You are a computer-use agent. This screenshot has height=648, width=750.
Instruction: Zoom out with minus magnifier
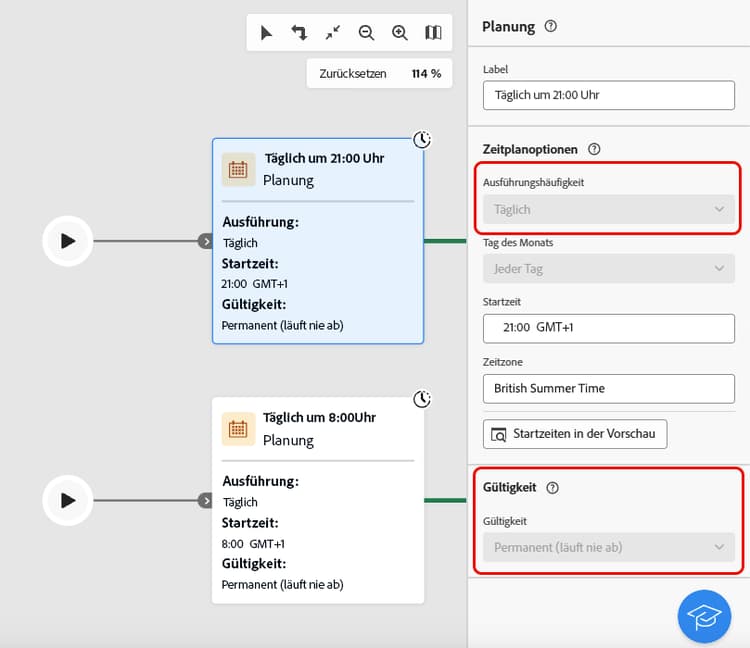(366, 33)
